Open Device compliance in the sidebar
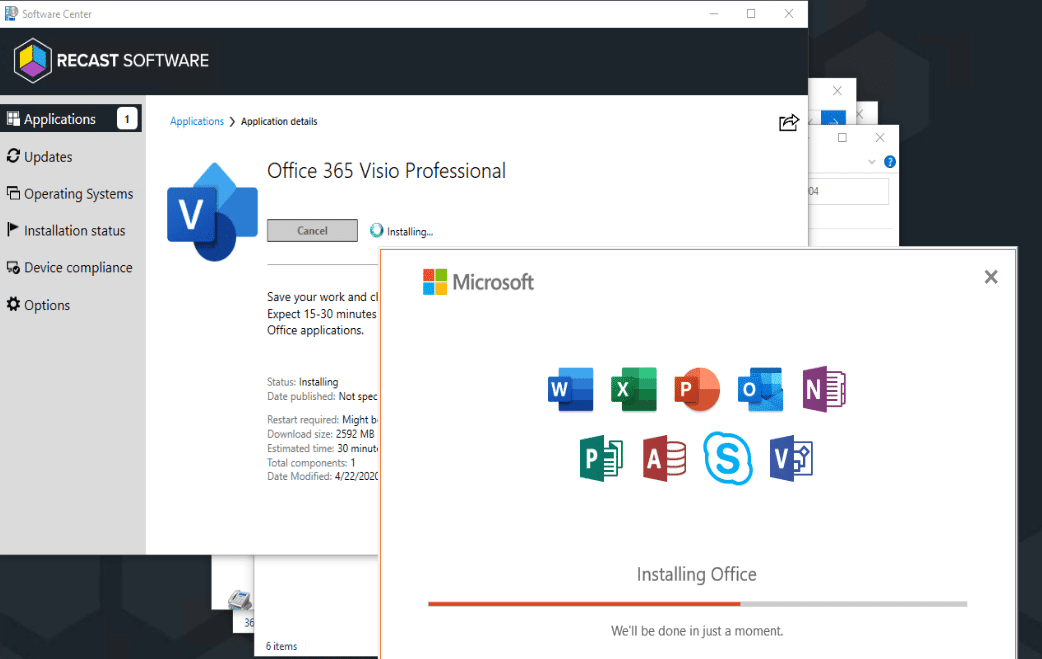 click(77, 268)
